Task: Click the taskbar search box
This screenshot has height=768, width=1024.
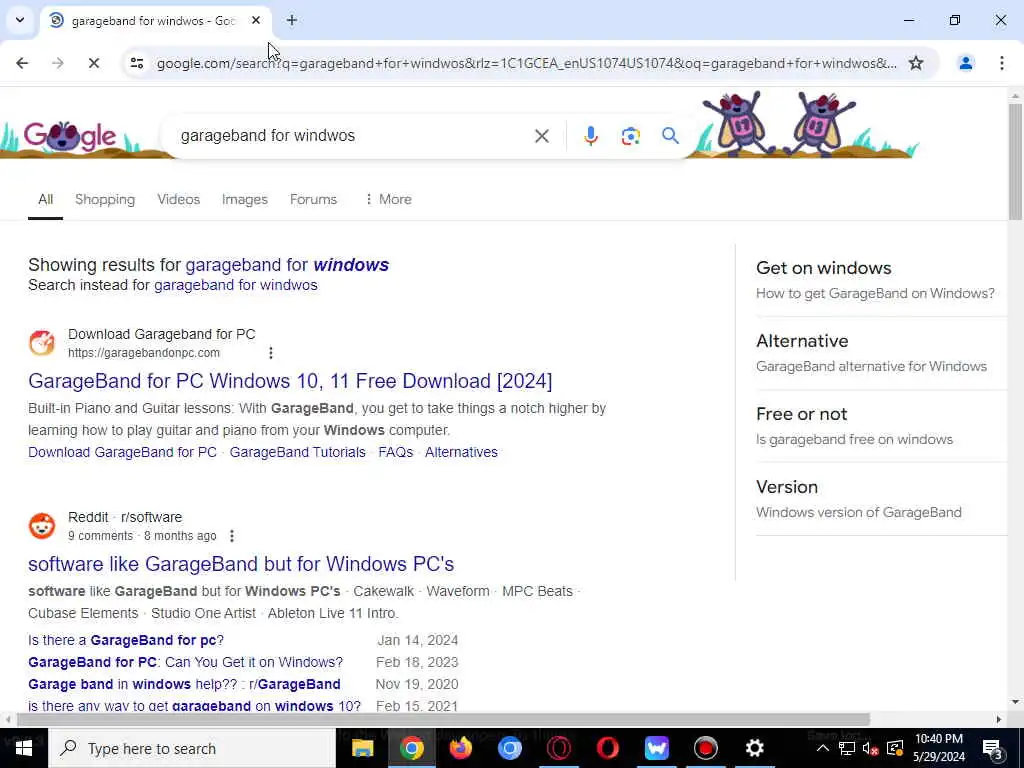Action: point(191,748)
